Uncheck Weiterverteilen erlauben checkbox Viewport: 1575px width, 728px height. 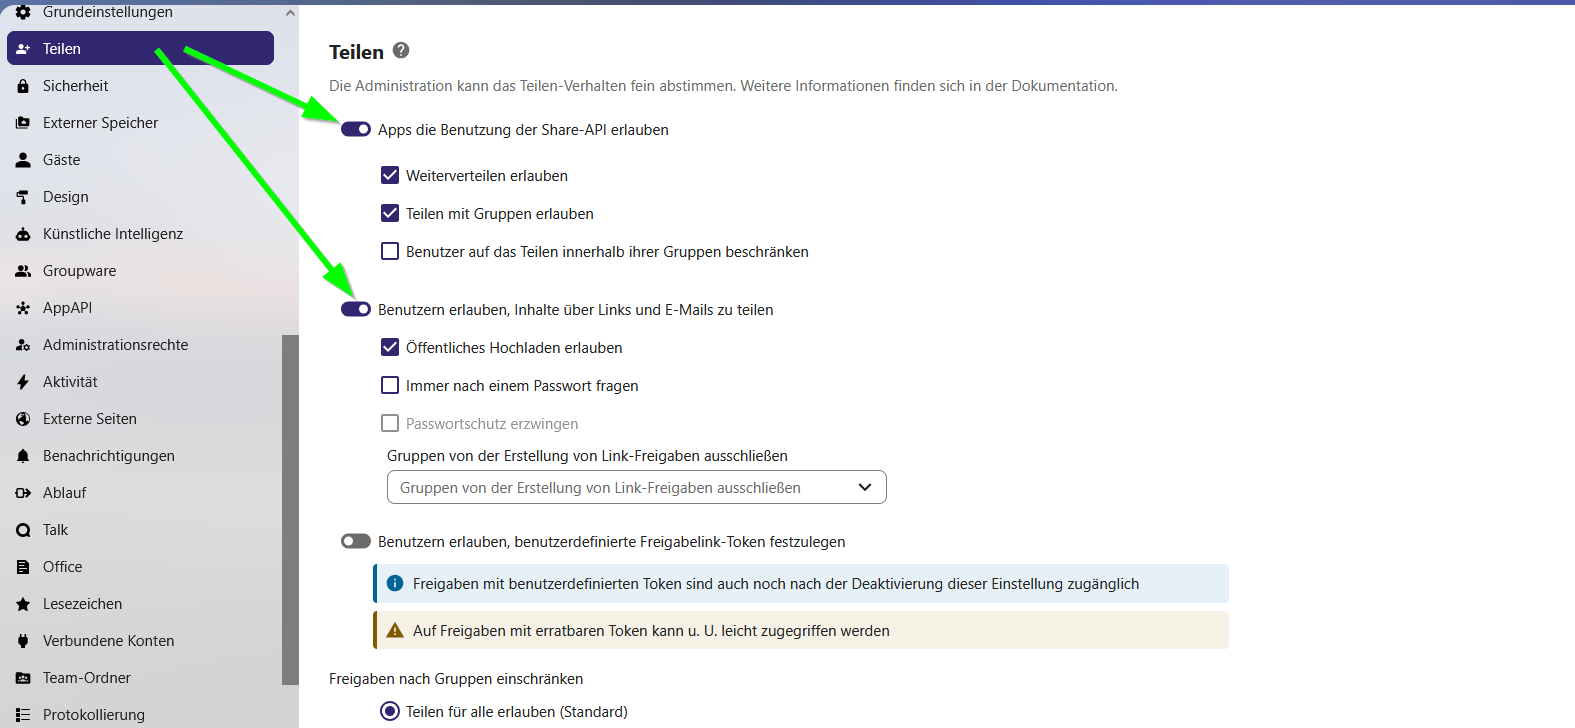390,175
